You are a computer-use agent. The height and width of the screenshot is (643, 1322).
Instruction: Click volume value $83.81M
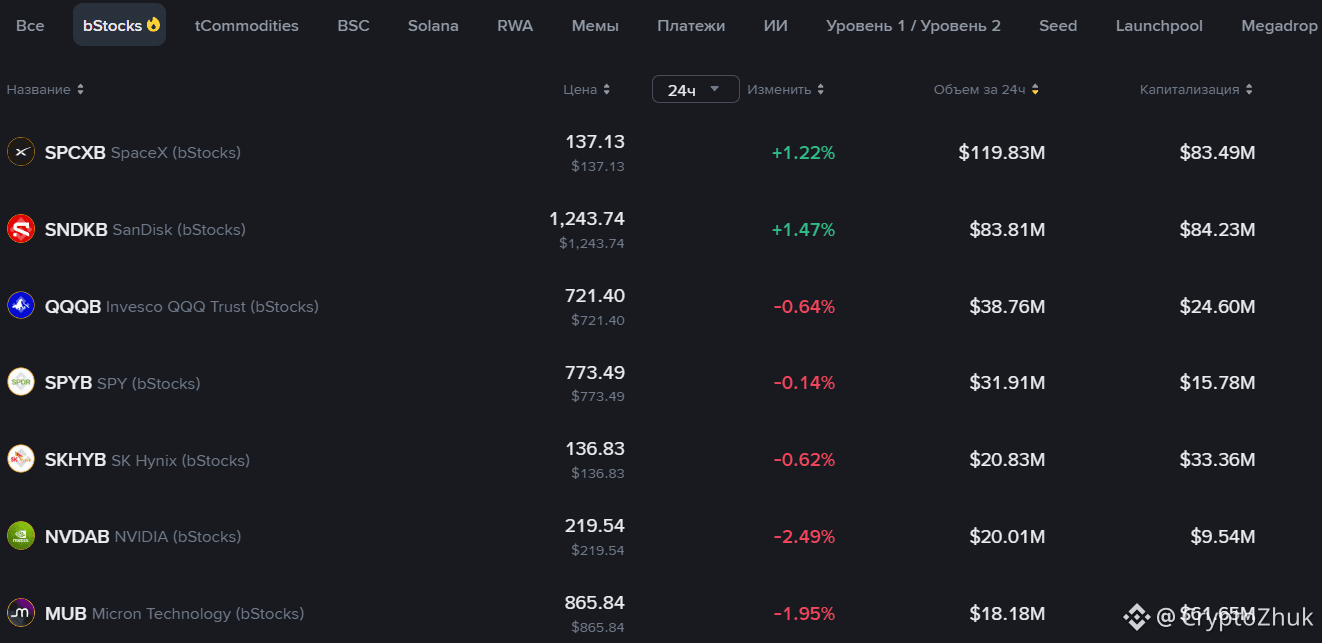(1007, 230)
